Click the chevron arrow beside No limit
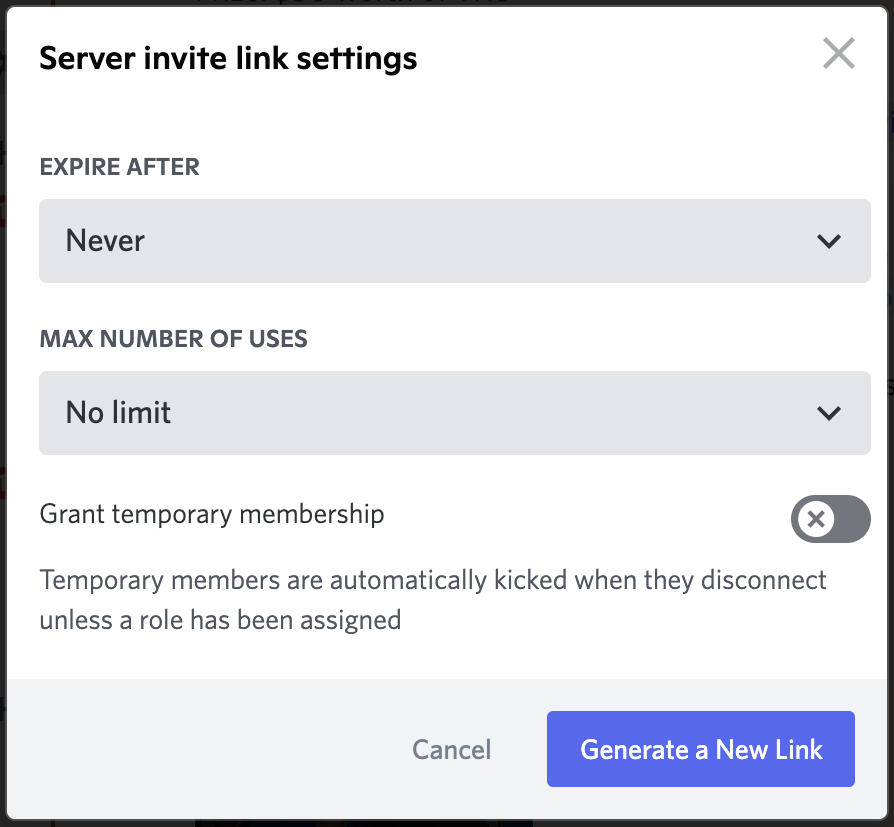The image size is (894, 827). point(828,413)
